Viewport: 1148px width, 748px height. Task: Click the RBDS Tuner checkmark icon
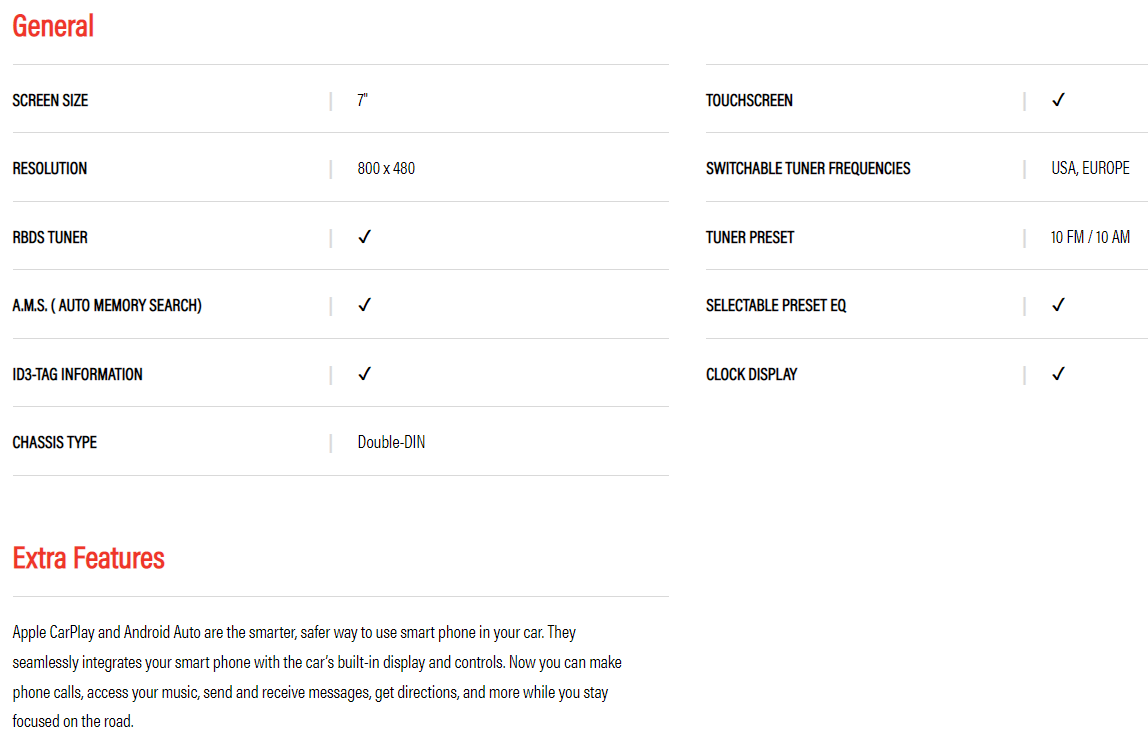click(x=365, y=237)
